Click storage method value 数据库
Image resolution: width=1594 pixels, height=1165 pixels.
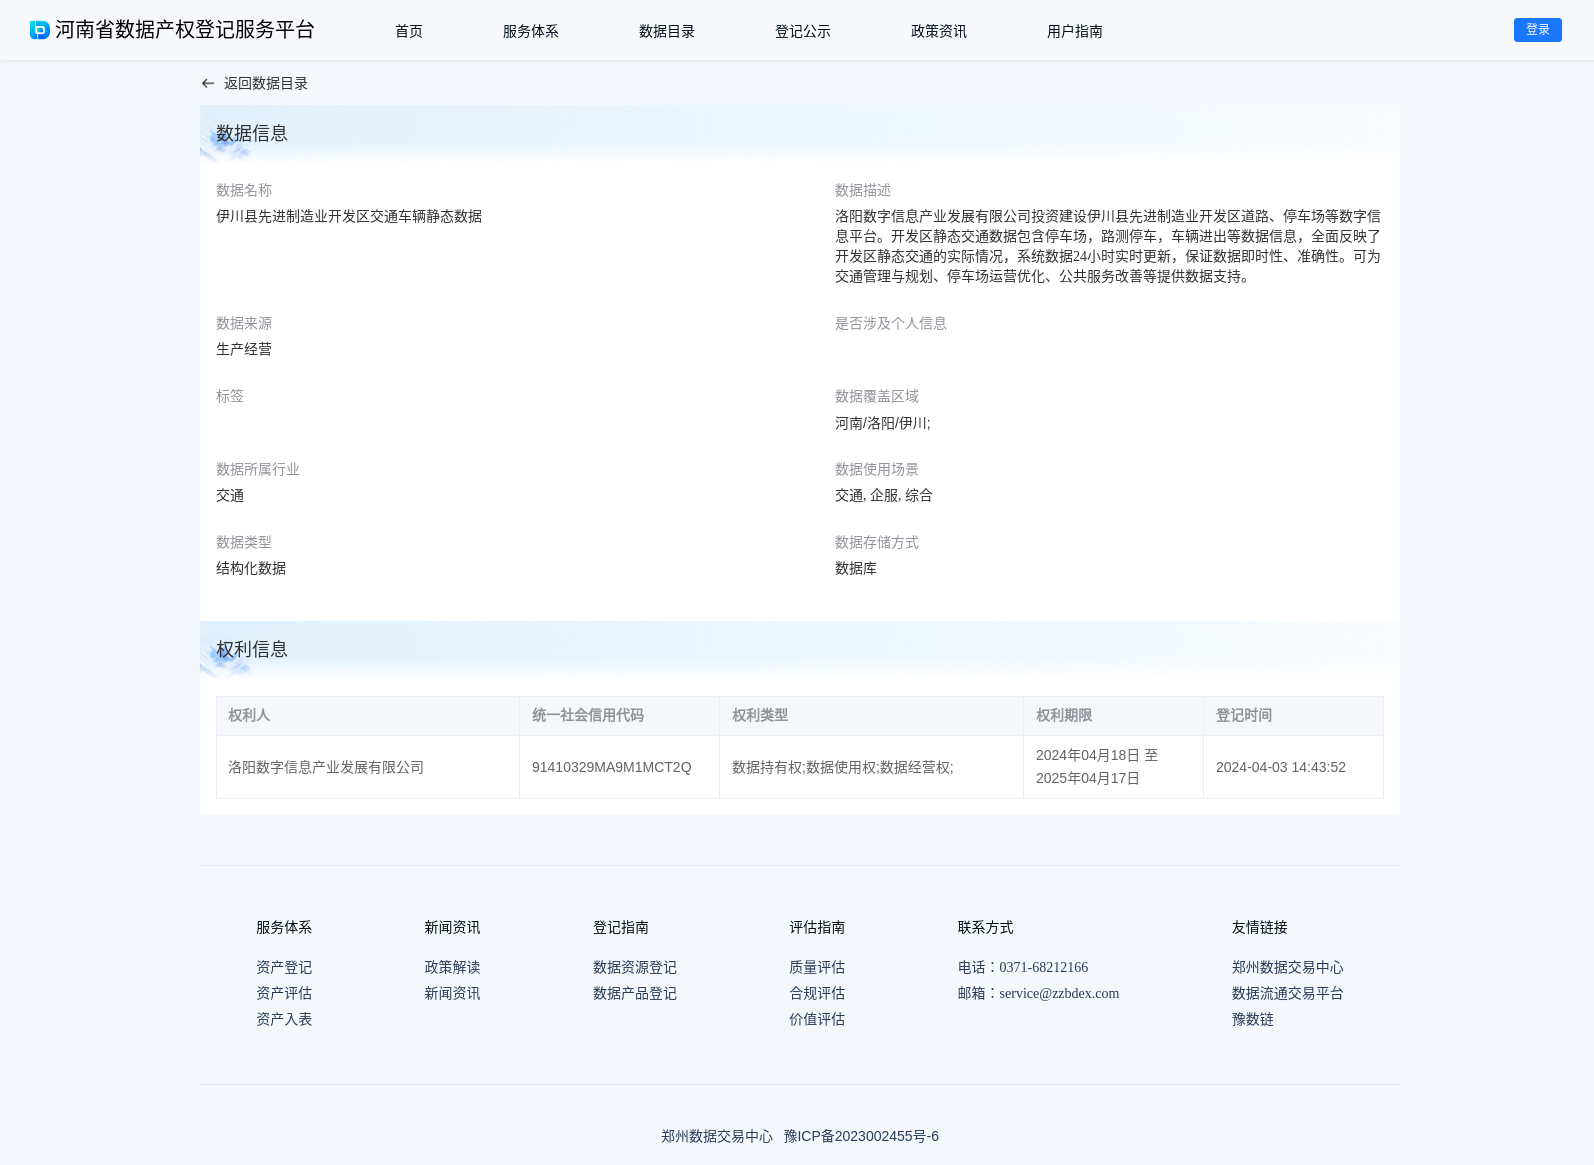[x=856, y=568]
